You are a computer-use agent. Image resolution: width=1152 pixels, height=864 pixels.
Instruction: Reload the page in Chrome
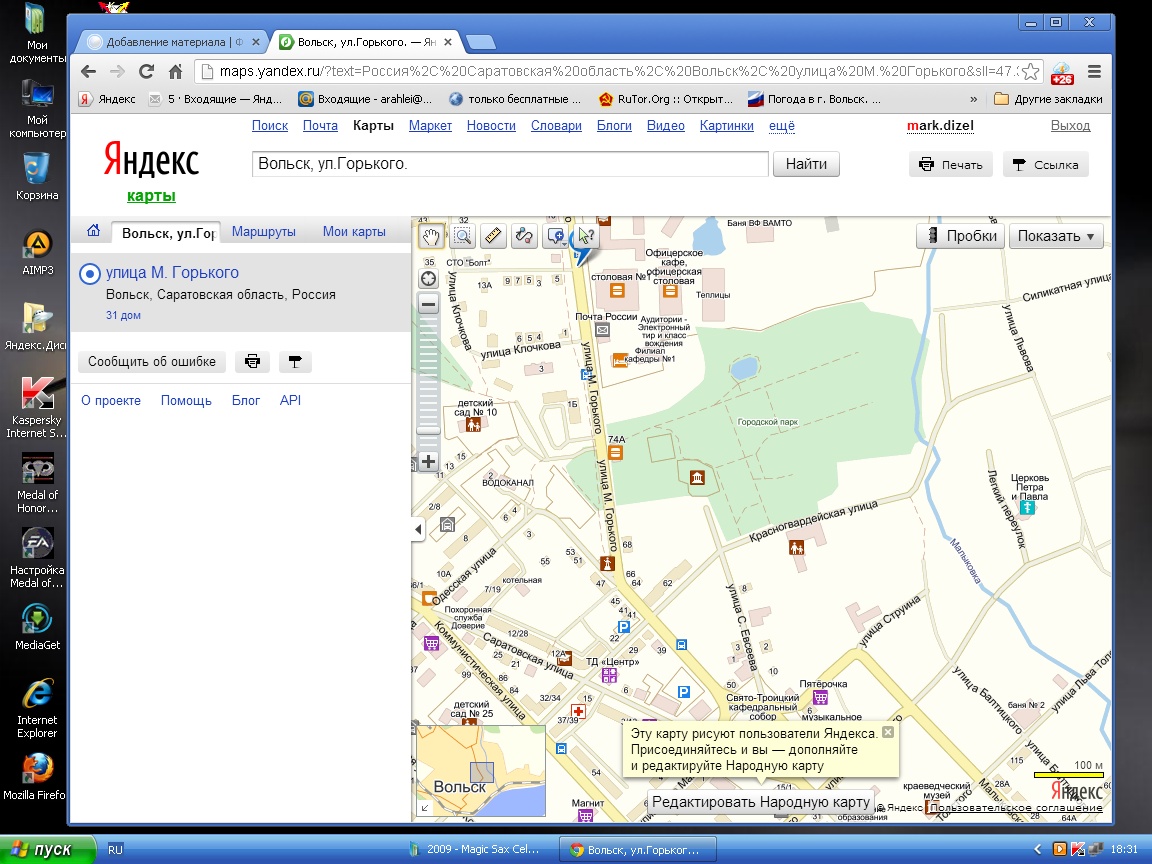pos(146,71)
